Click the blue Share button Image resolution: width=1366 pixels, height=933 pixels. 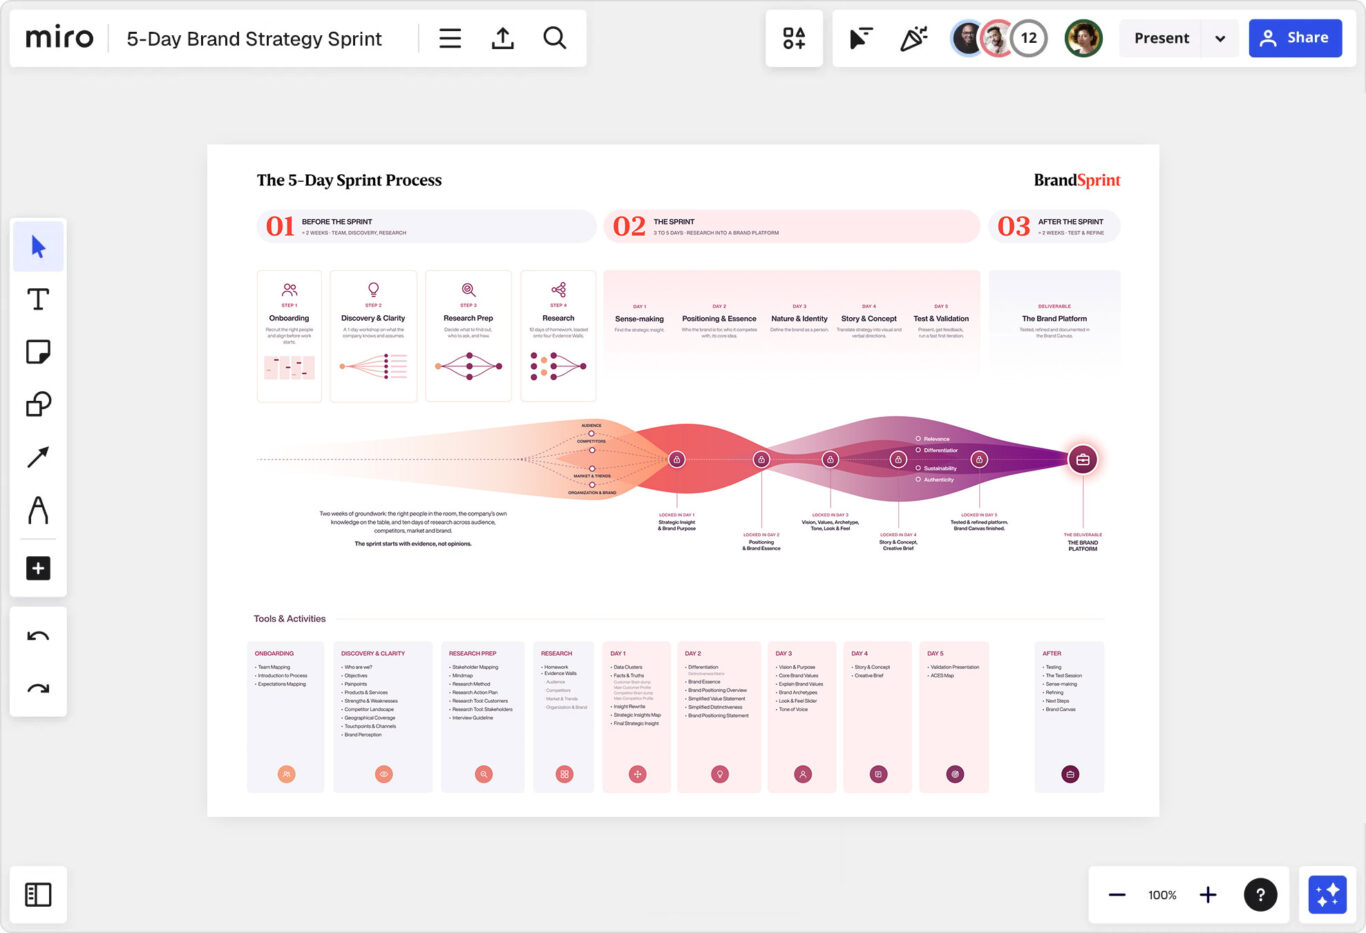coord(1295,38)
